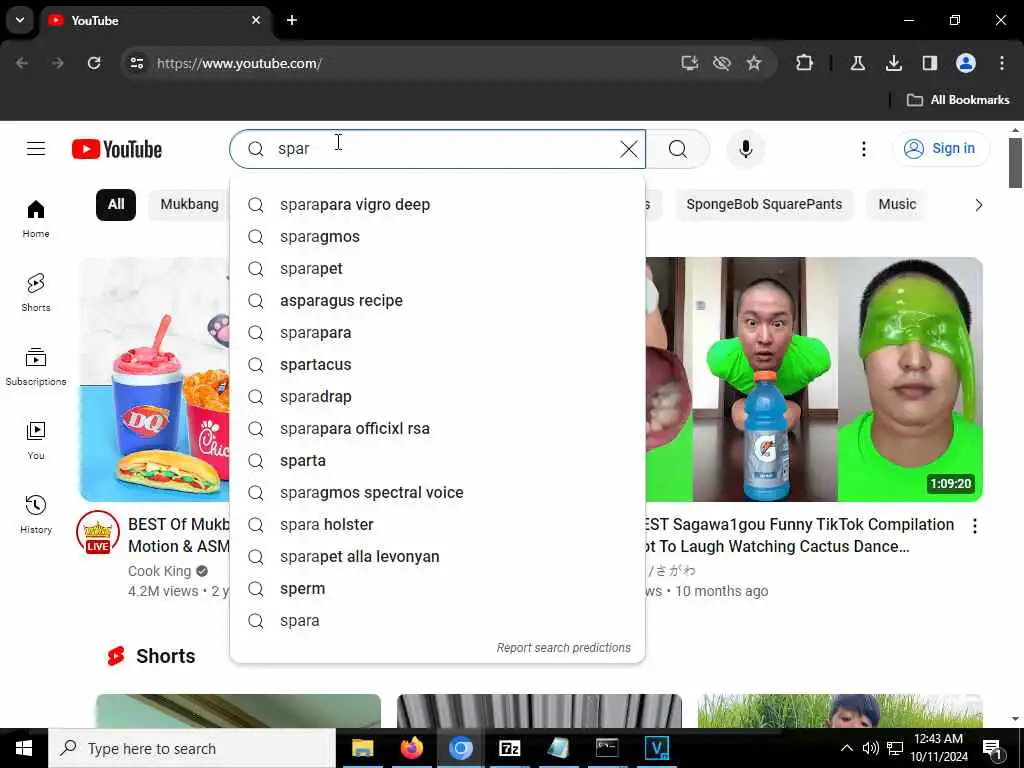The image size is (1024, 768).
Task: Open Chrome Labs flask icon
Action: (857, 63)
